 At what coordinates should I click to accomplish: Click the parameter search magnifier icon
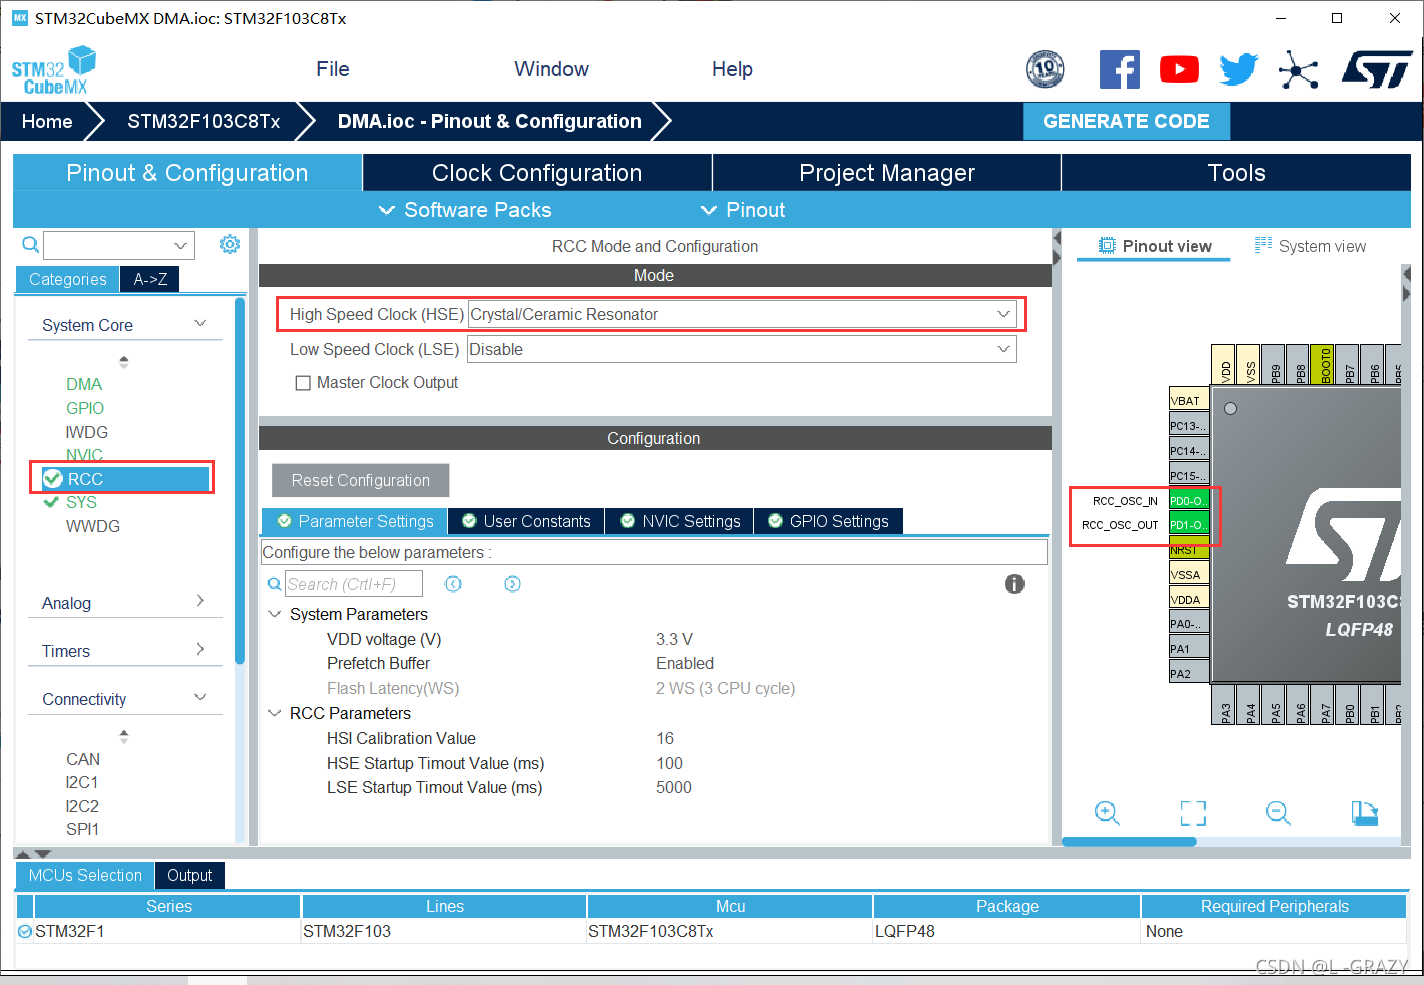tap(274, 584)
